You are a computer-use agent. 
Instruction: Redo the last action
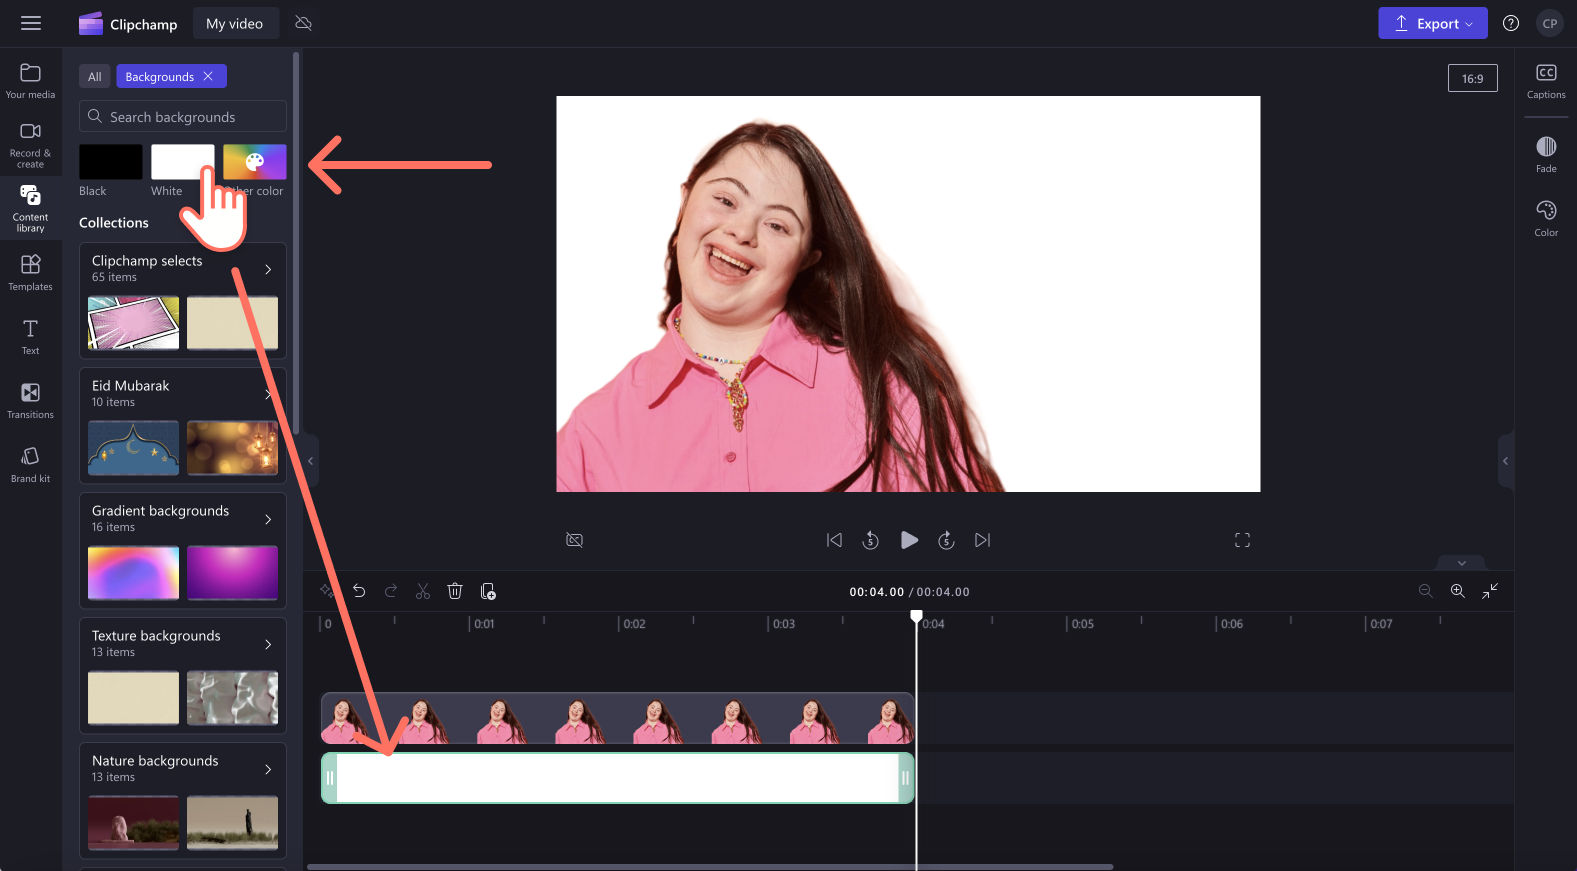pyautogui.click(x=391, y=591)
